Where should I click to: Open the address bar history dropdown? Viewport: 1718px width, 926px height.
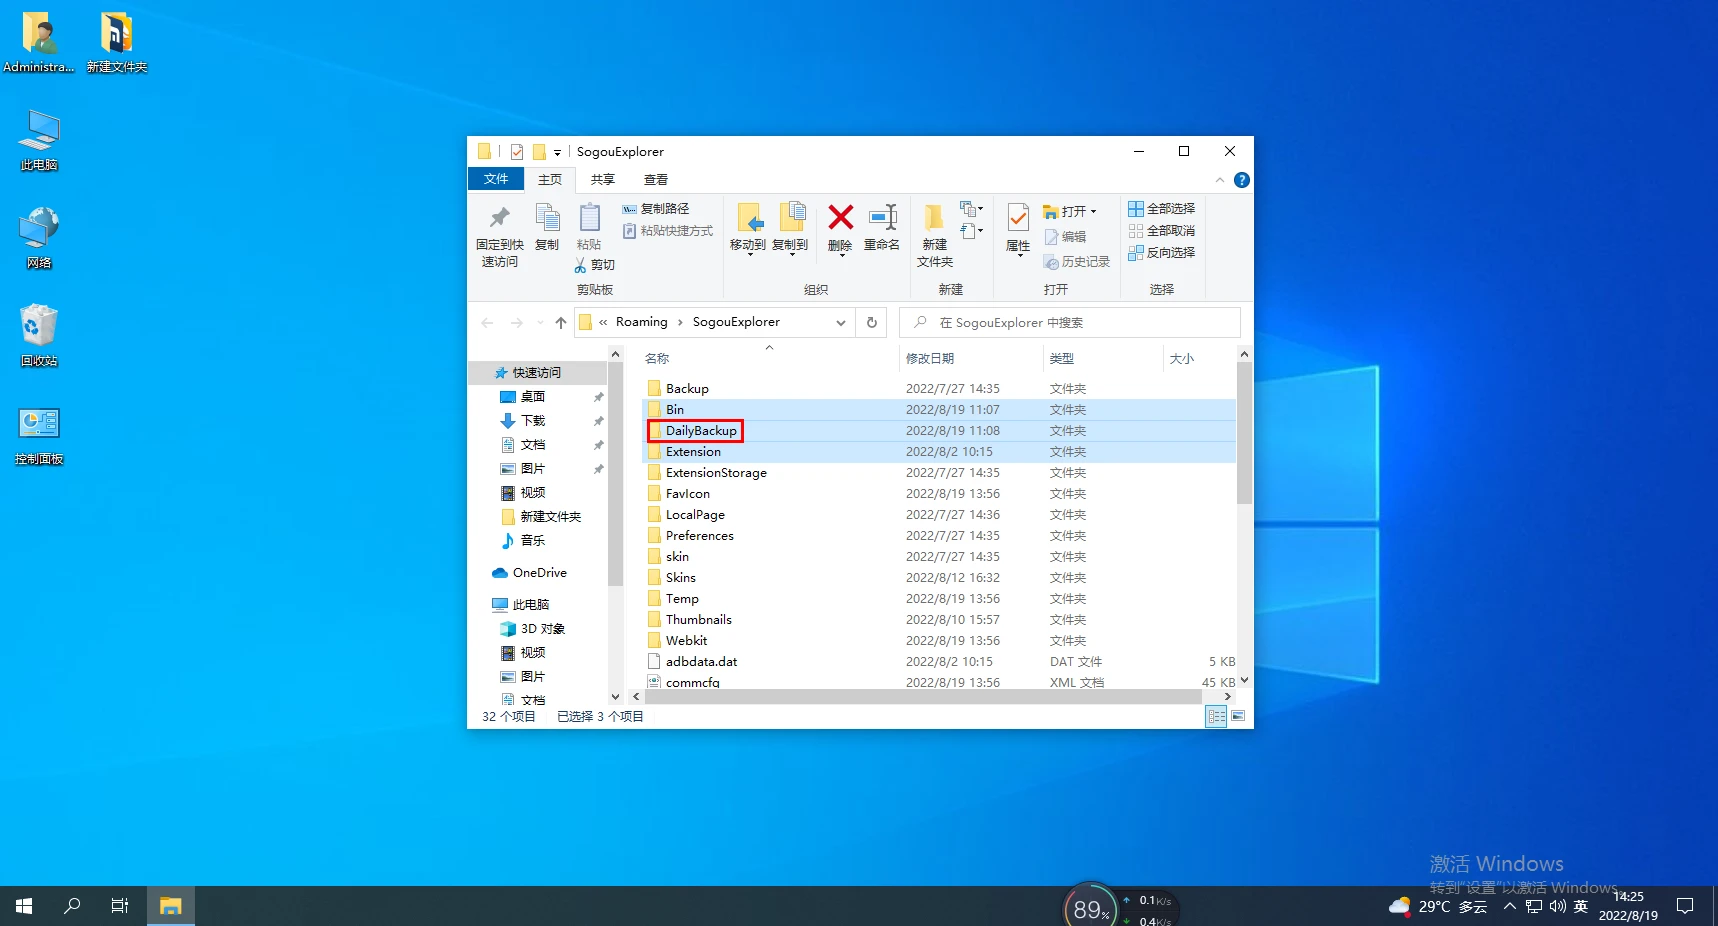tap(841, 322)
